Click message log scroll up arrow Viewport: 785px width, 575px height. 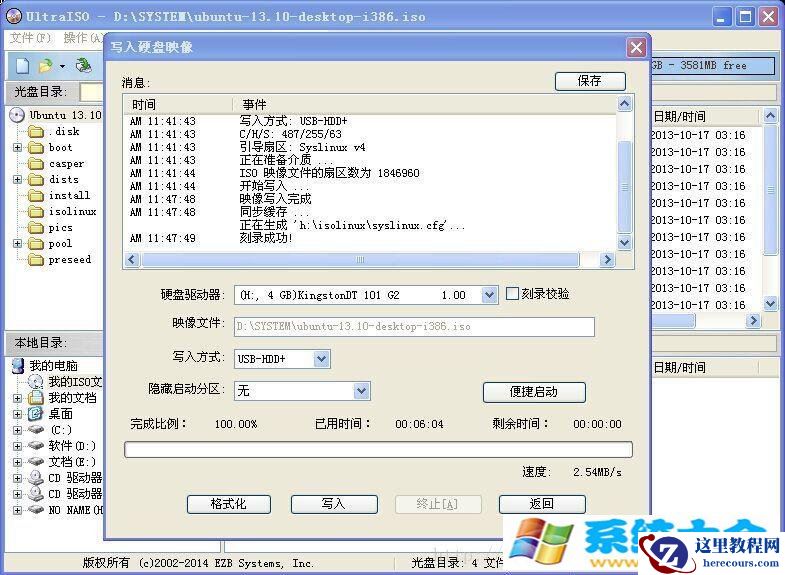point(624,104)
